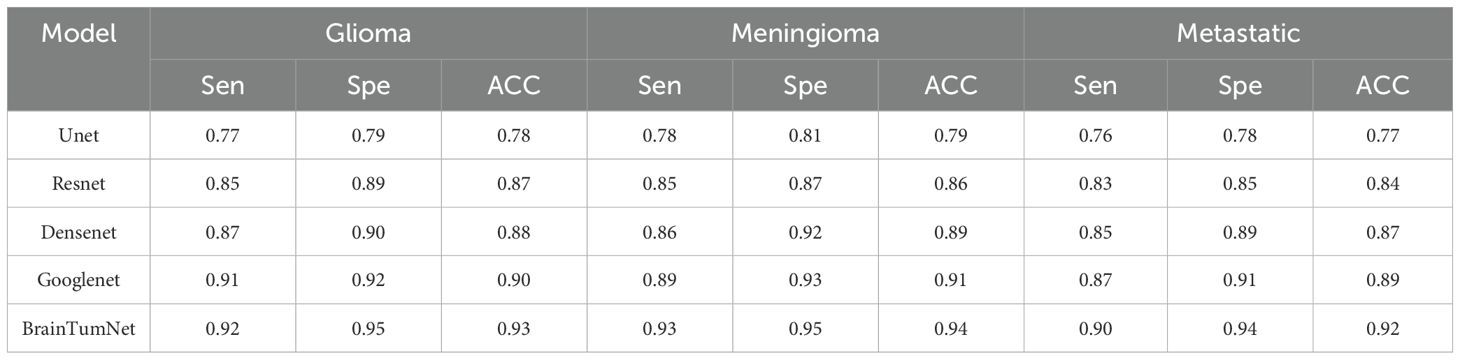Viewport: 1460px width, 360px height.
Task: Select the BrainTumNet row label
Action: 79,328
